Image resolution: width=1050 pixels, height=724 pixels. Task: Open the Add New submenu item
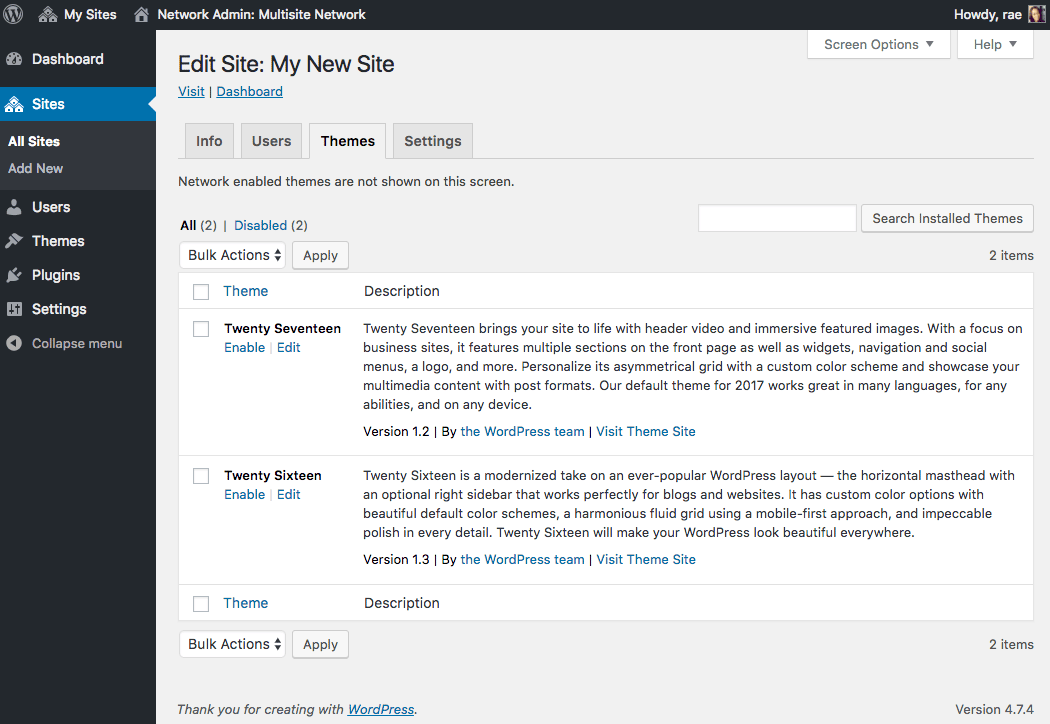[x=35, y=169]
